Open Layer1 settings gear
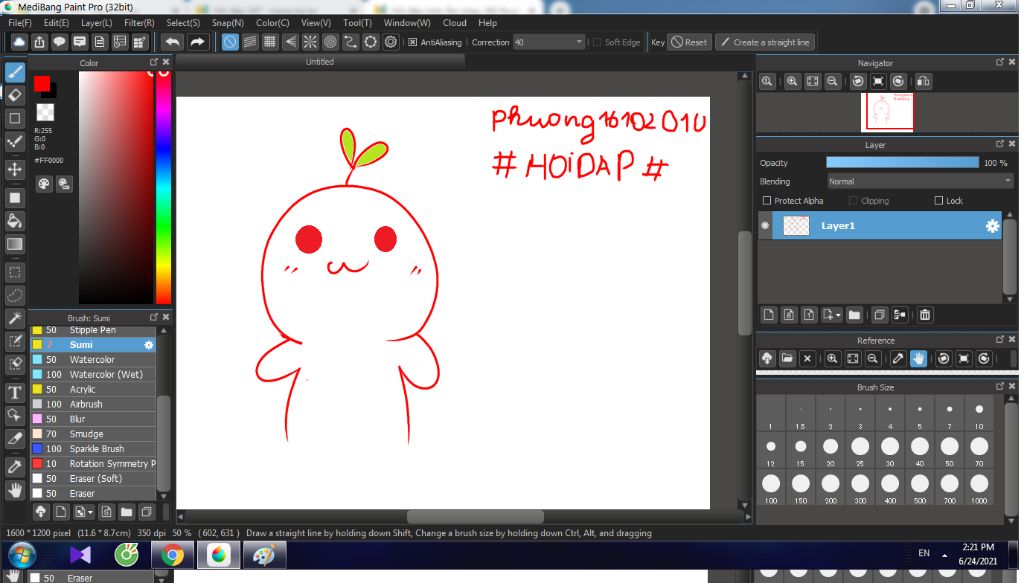The width and height of the screenshot is (1024, 583). 992,226
